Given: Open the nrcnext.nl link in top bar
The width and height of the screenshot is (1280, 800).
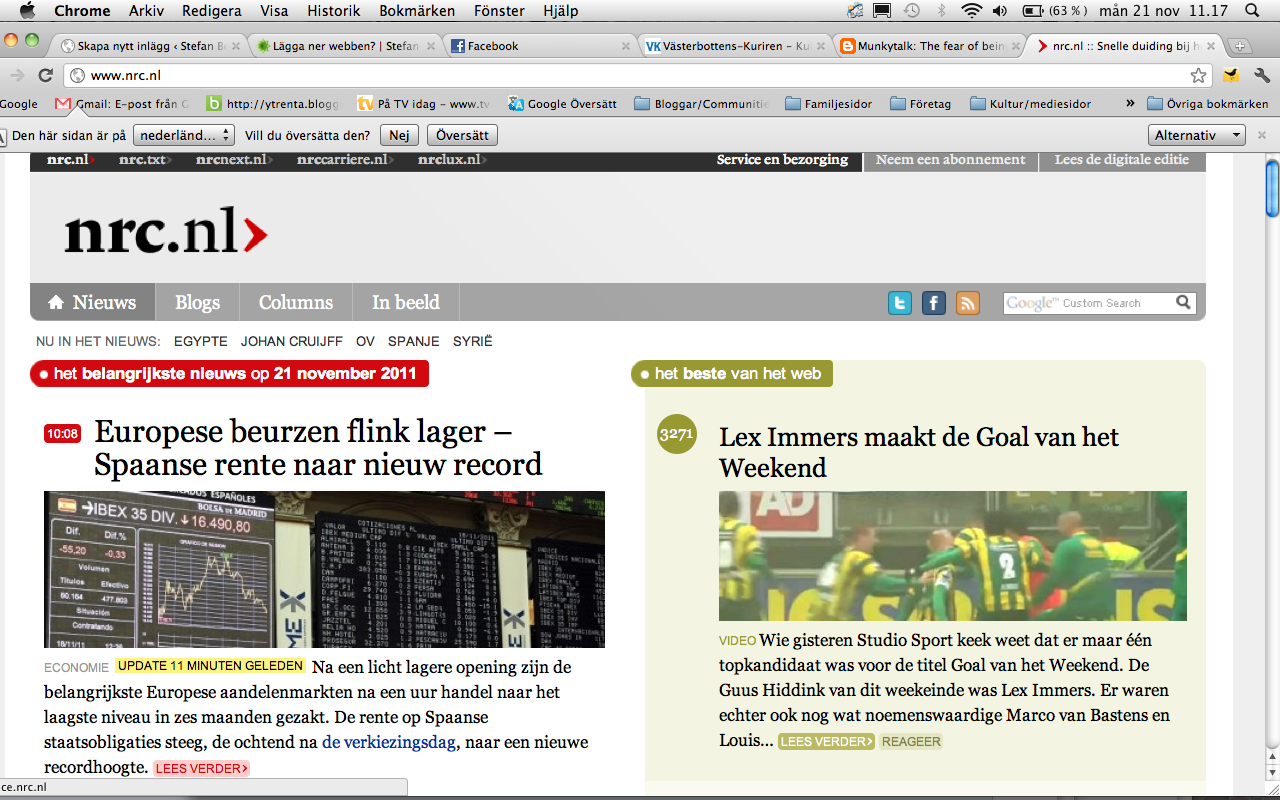Looking at the screenshot, I should pos(236,160).
